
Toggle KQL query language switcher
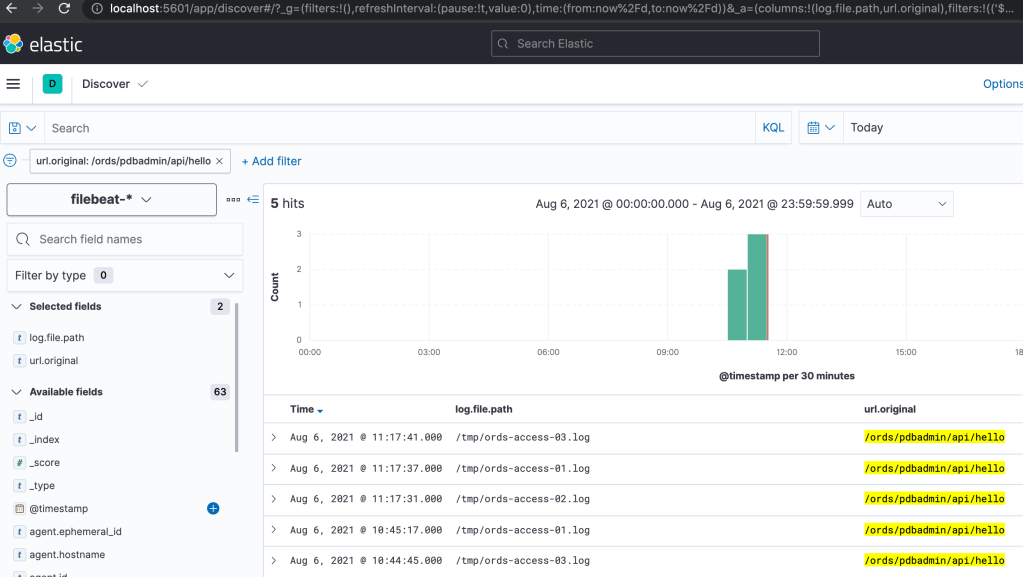click(773, 128)
